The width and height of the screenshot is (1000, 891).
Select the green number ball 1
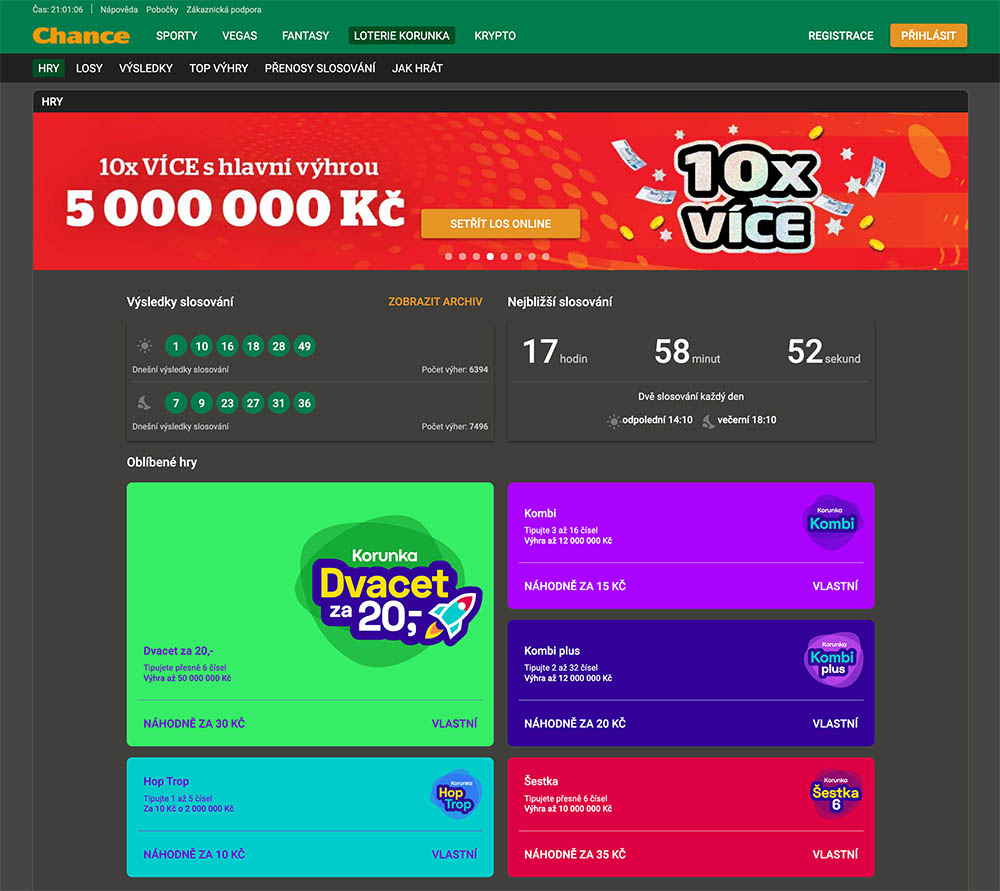(x=176, y=346)
